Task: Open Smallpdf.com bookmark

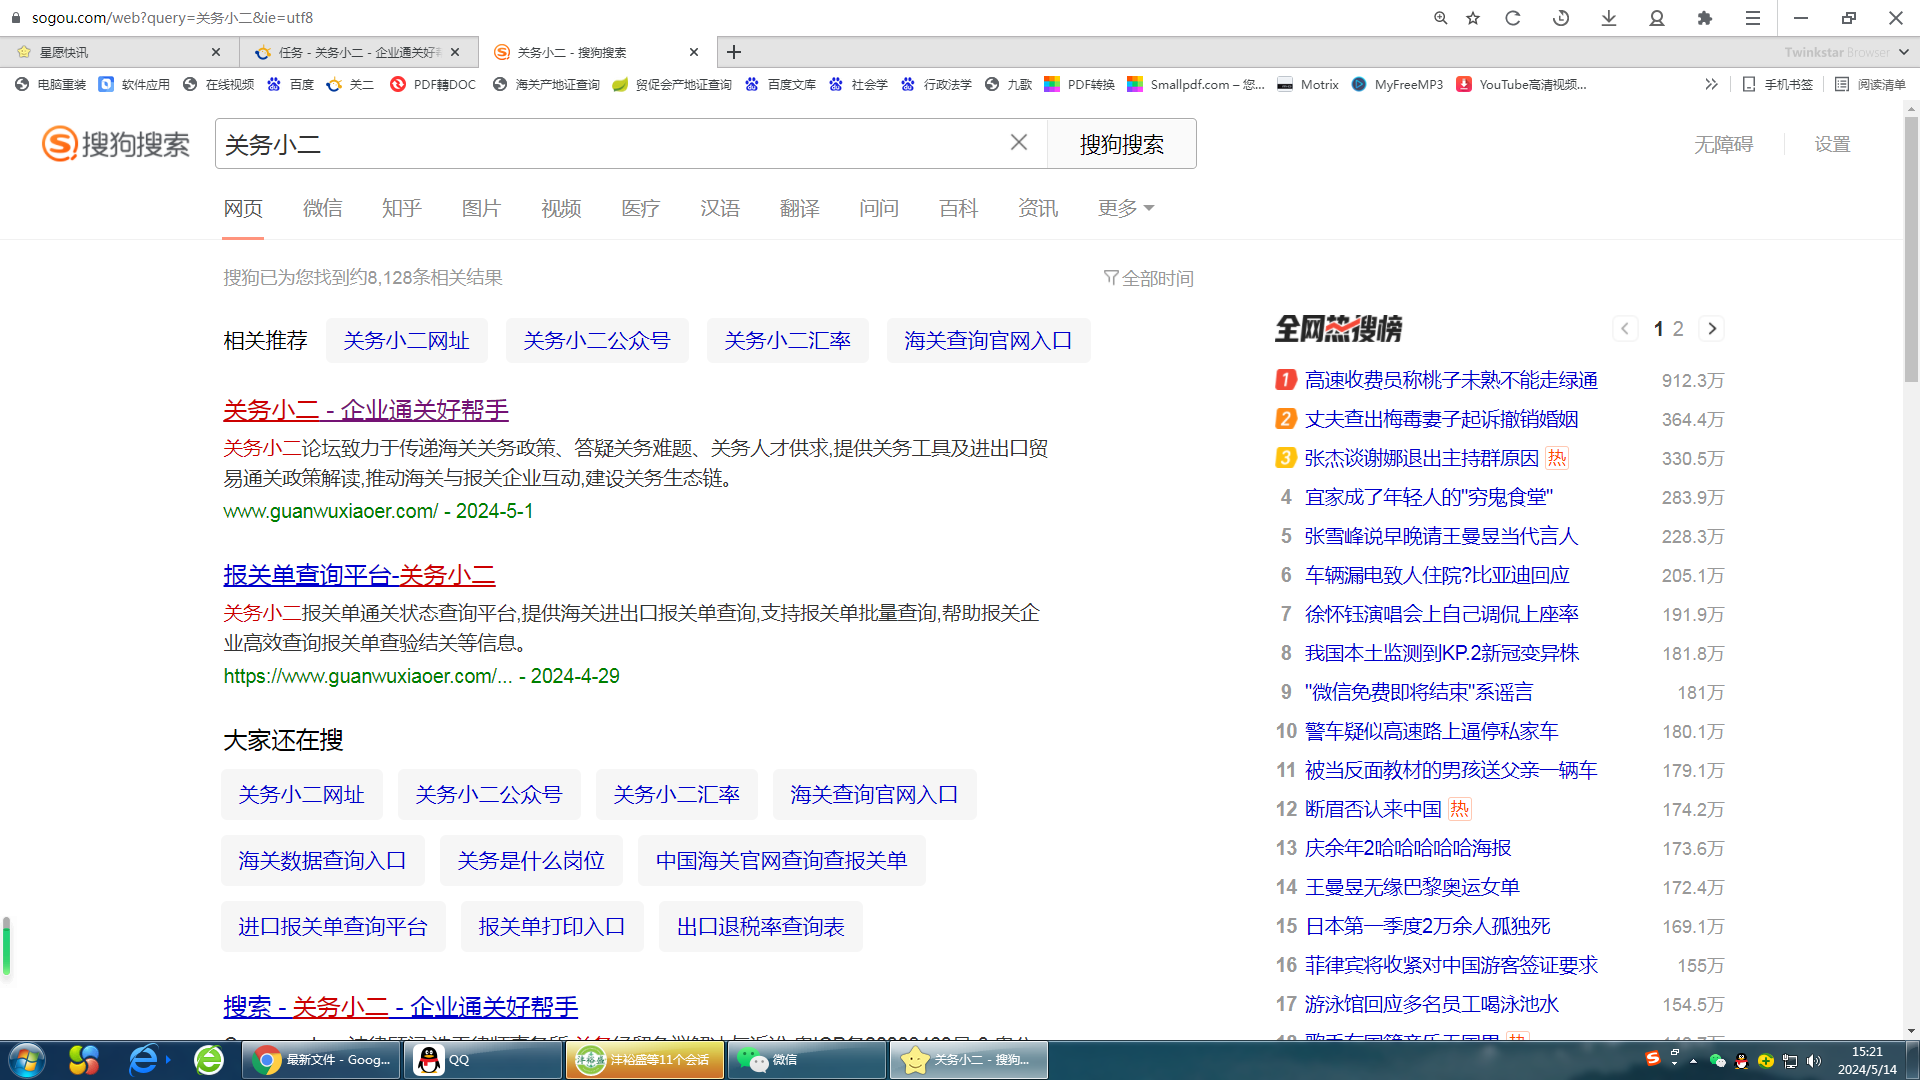Action: (1196, 85)
